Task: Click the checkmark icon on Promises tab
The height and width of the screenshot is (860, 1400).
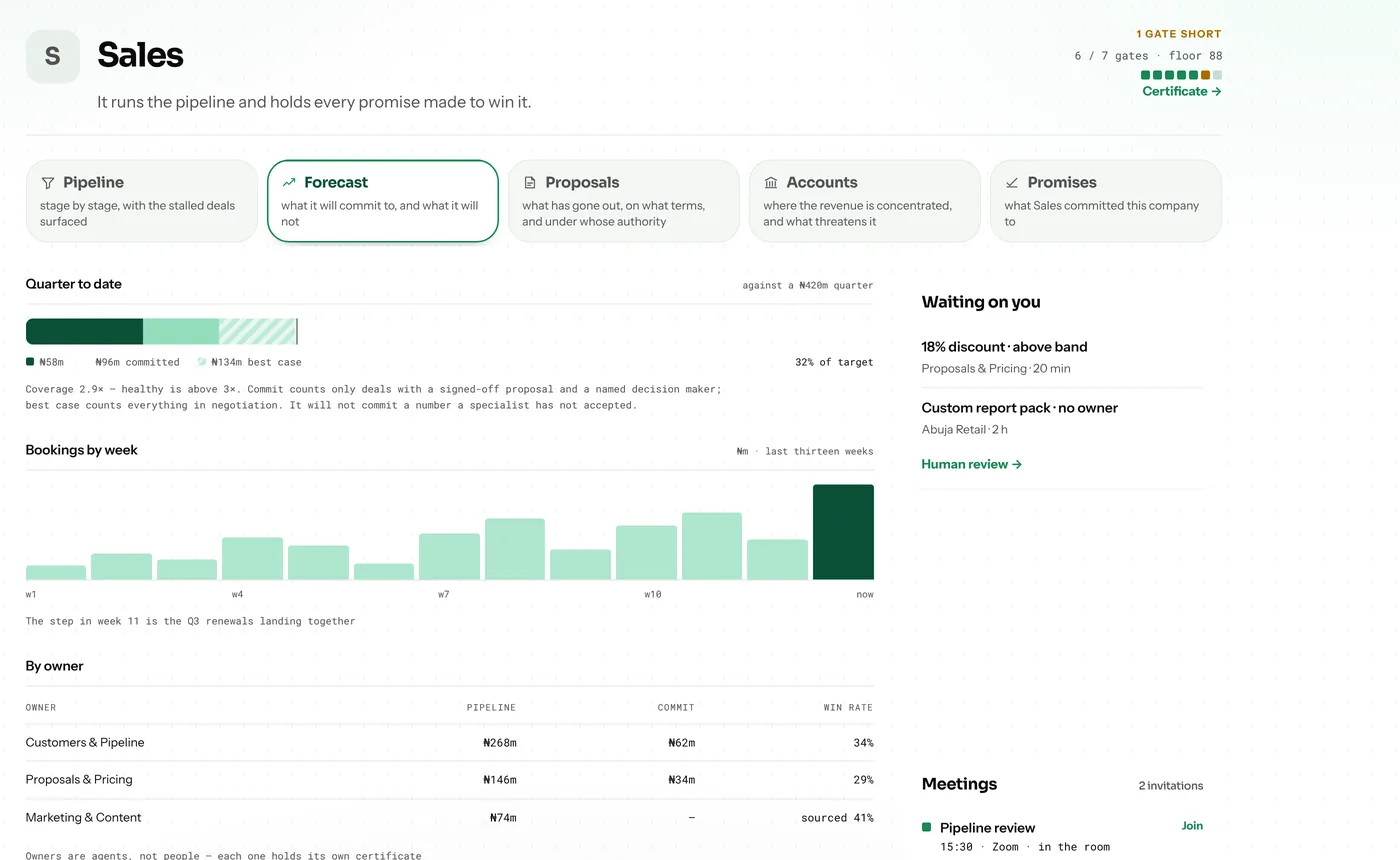Action: [x=1012, y=183]
